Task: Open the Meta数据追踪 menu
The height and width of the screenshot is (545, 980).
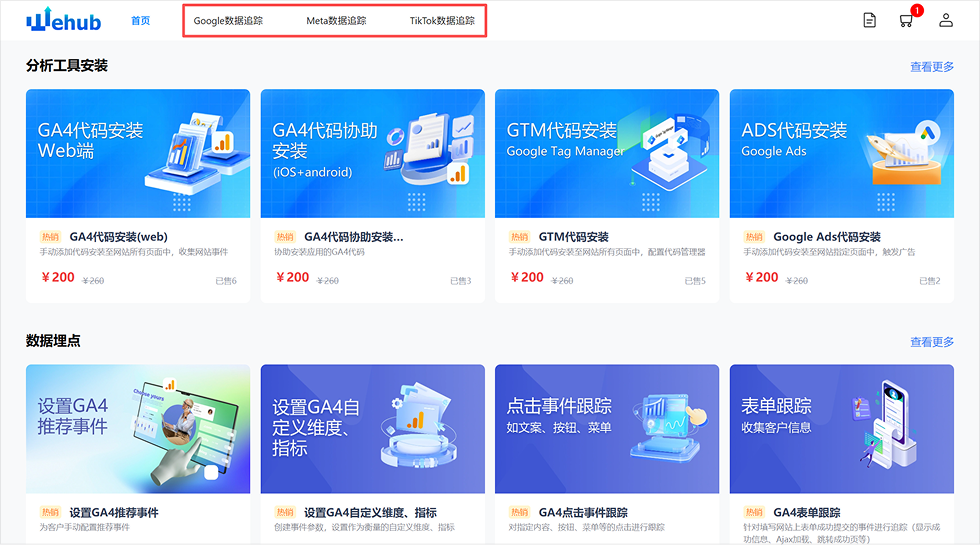Action: coord(336,20)
